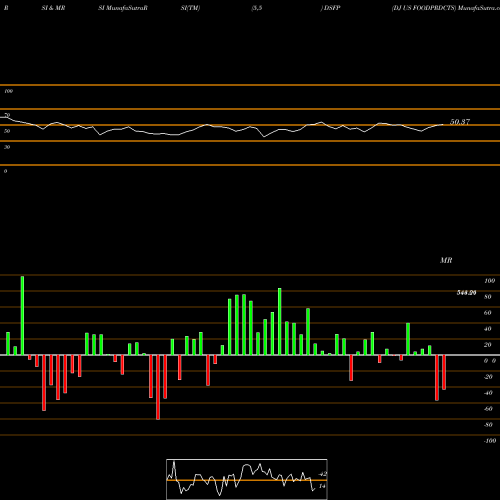Click the 14 label in the mini chart

coord(322,486)
